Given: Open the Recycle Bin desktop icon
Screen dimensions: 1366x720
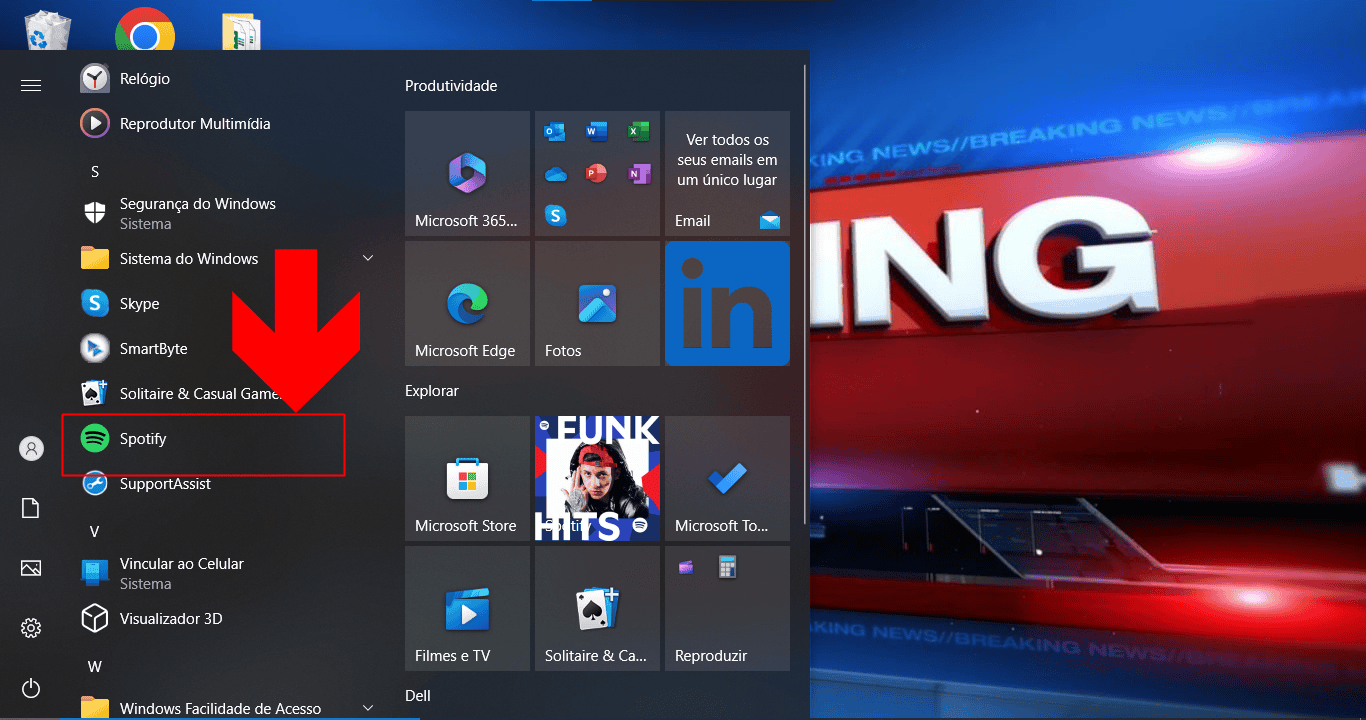Looking at the screenshot, I should tap(47, 30).
